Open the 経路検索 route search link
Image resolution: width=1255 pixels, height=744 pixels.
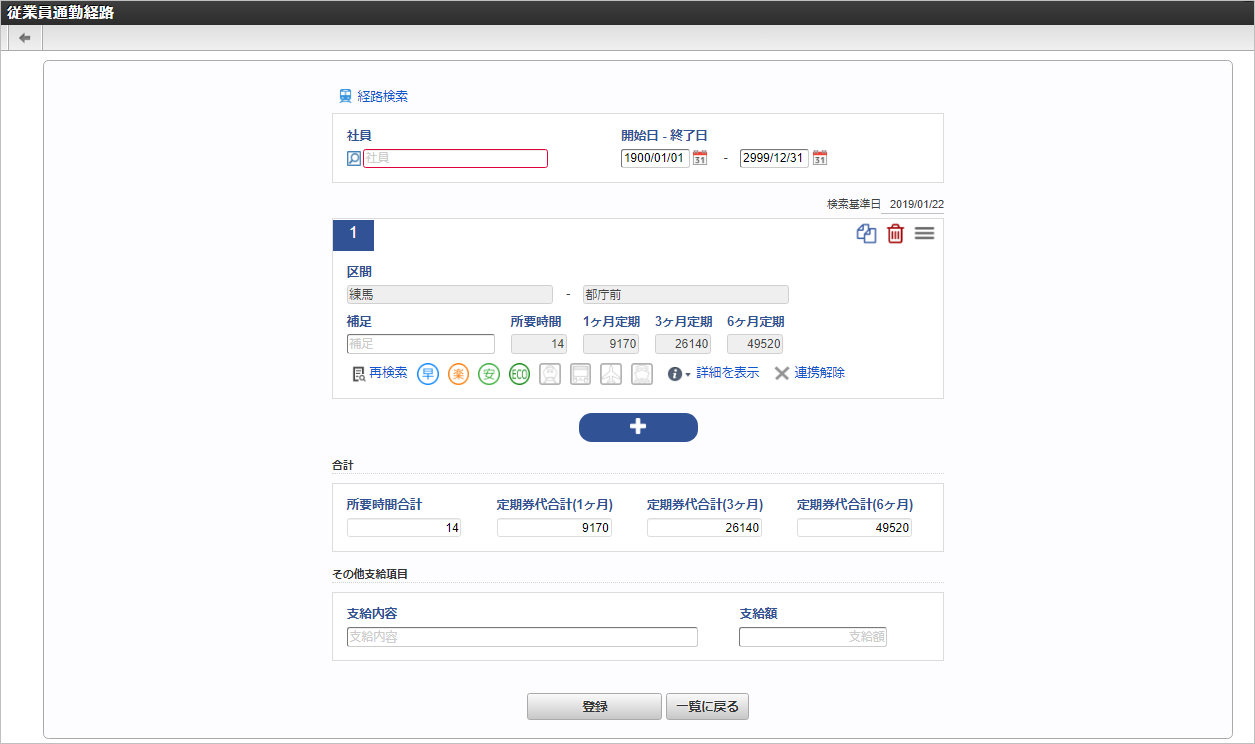(373, 97)
